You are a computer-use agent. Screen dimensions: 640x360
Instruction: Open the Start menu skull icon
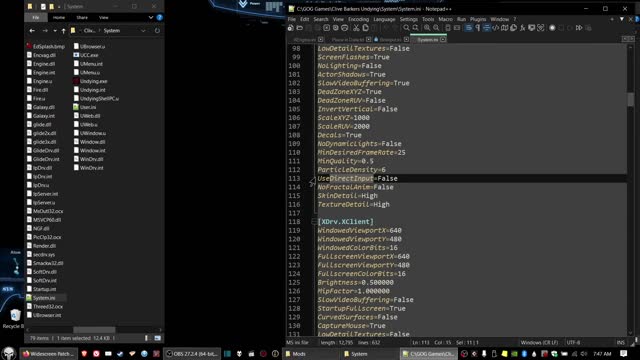click(9, 353)
